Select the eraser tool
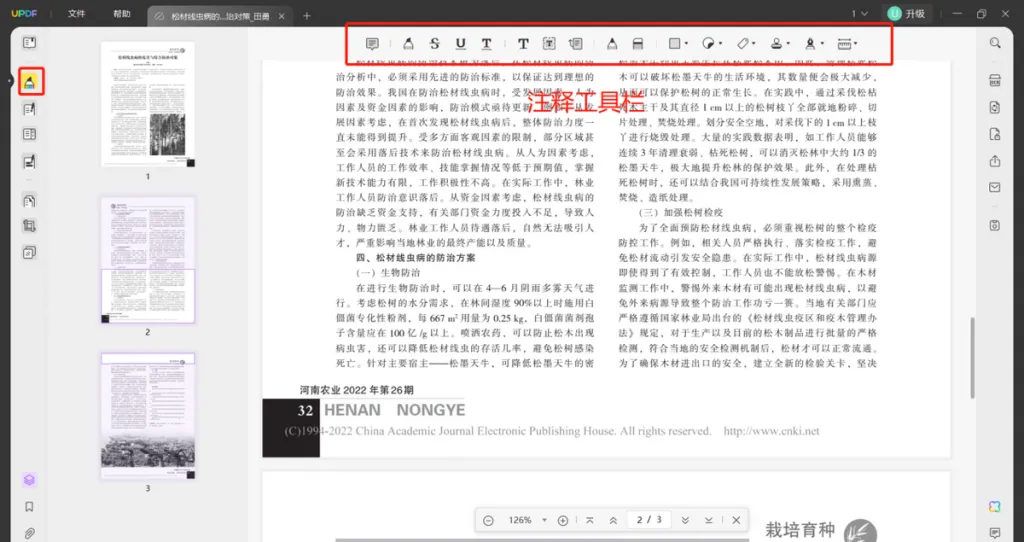Image resolution: width=1024 pixels, height=542 pixels. click(x=638, y=44)
